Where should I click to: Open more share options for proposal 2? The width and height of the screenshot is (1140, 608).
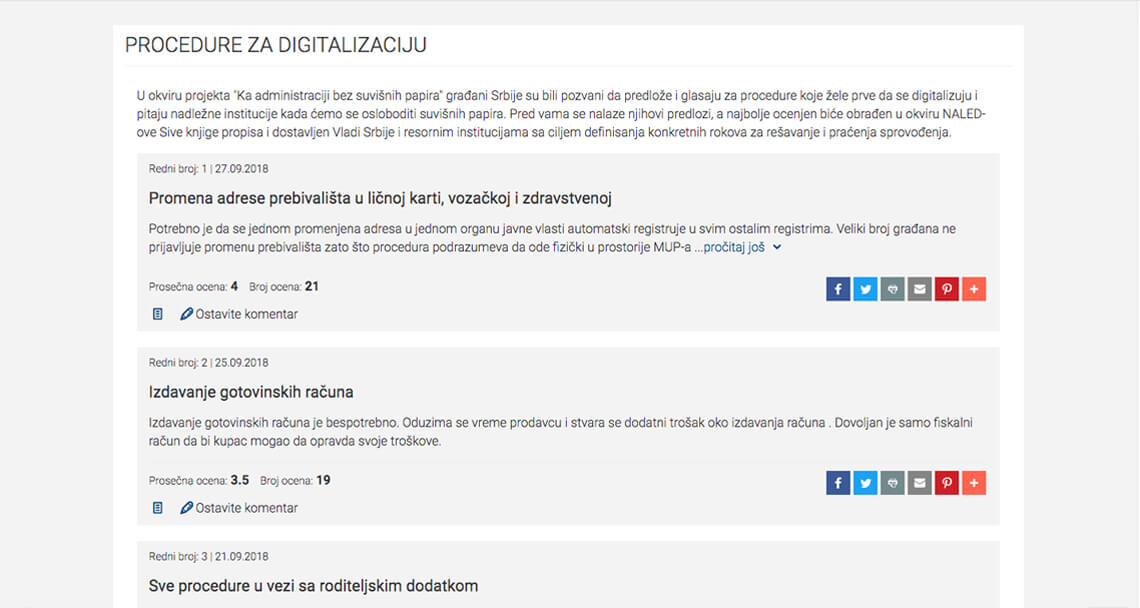pyautogui.click(x=974, y=483)
